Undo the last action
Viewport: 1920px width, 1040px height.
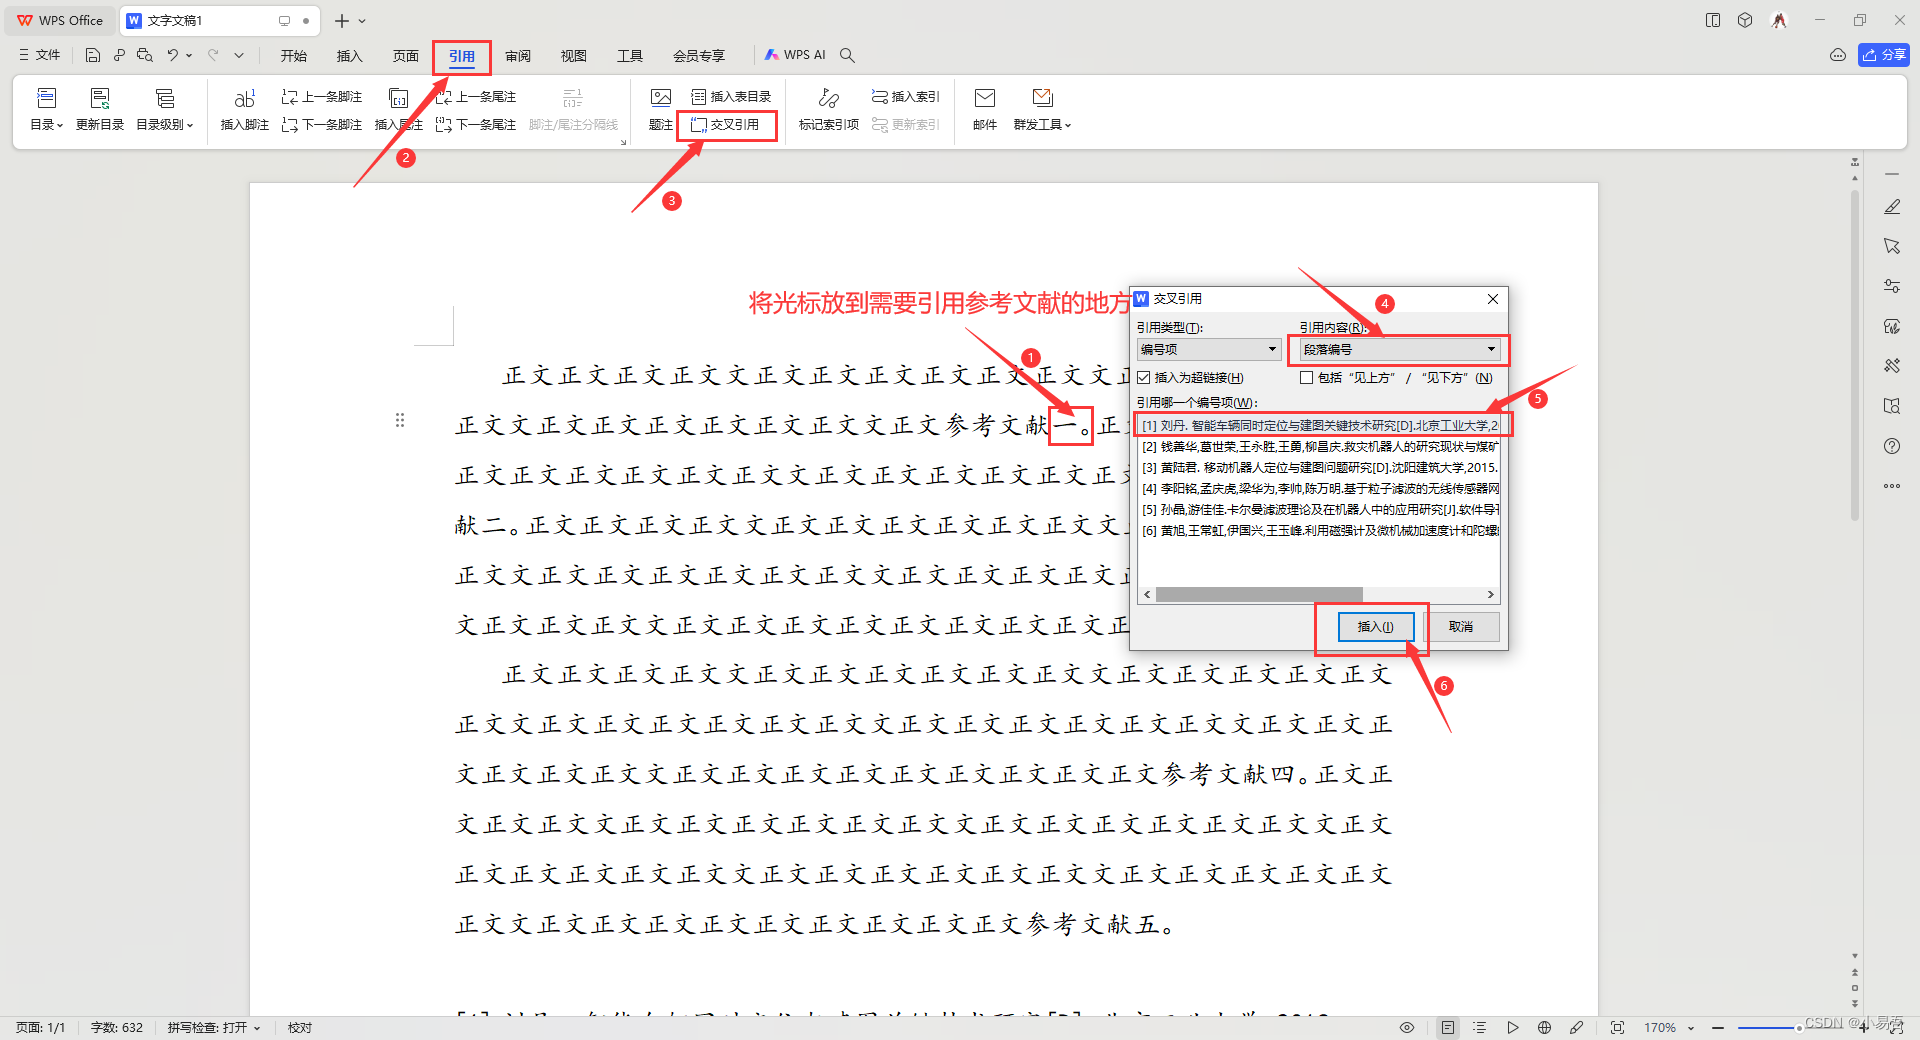[172, 55]
